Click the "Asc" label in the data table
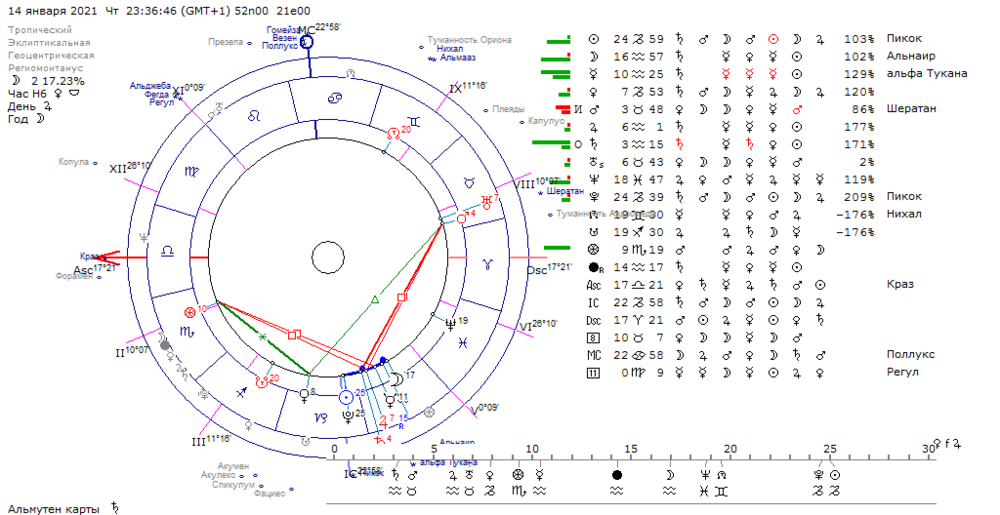The image size is (1000, 515). [x=593, y=285]
